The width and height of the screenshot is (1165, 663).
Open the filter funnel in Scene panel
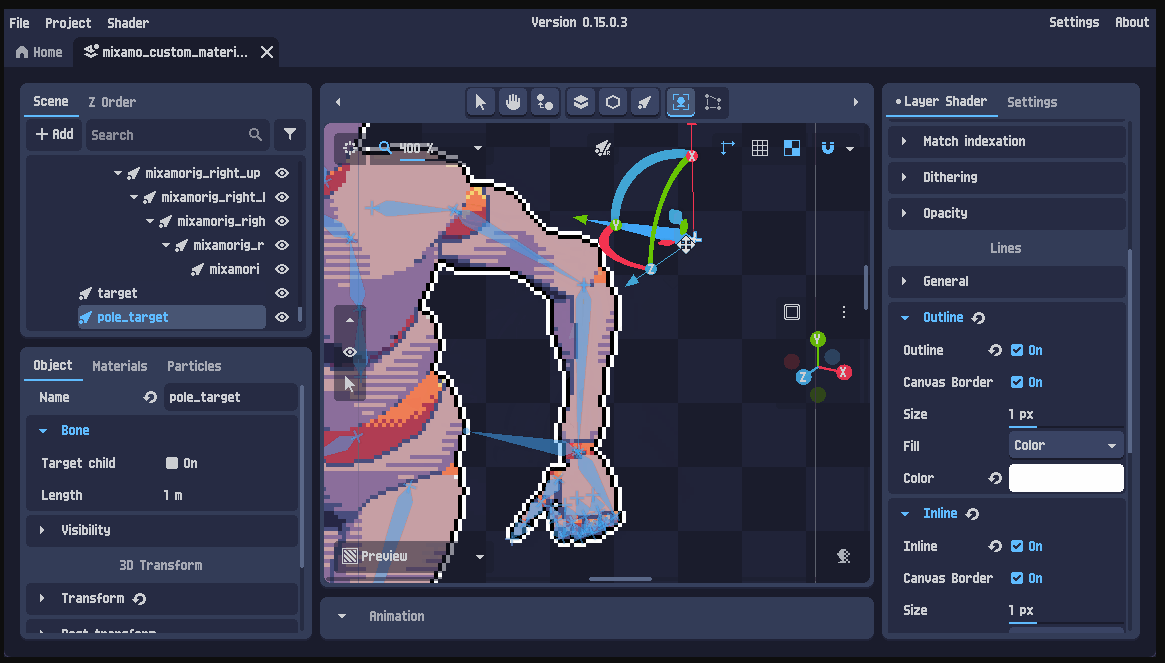(290, 135)
